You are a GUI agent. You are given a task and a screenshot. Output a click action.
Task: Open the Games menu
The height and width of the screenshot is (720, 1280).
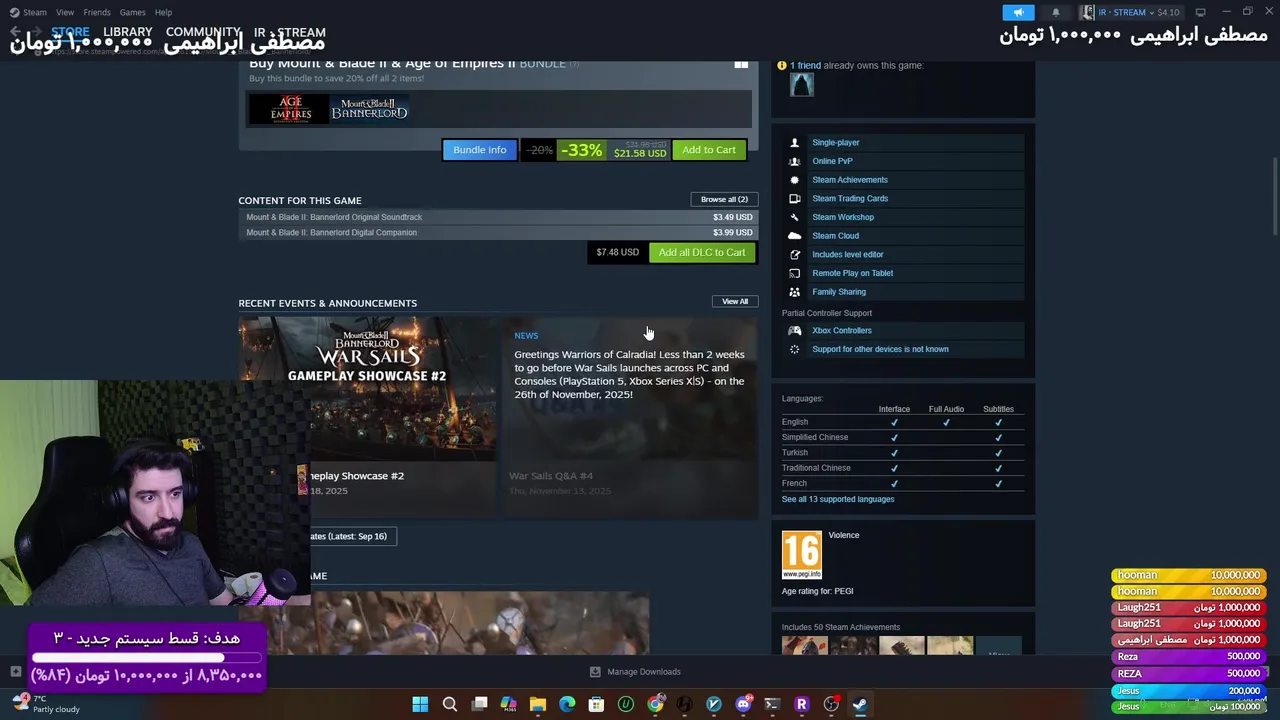pos(132,12)
